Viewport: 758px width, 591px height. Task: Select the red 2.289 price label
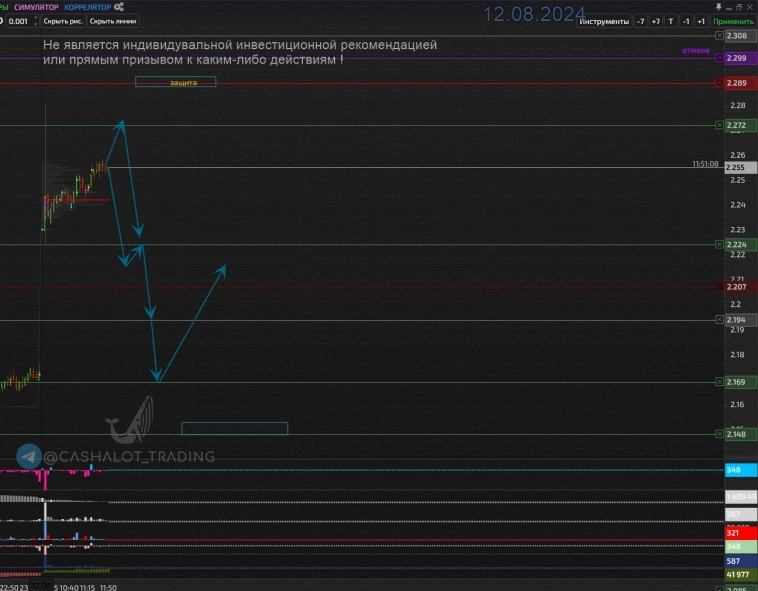741,83
